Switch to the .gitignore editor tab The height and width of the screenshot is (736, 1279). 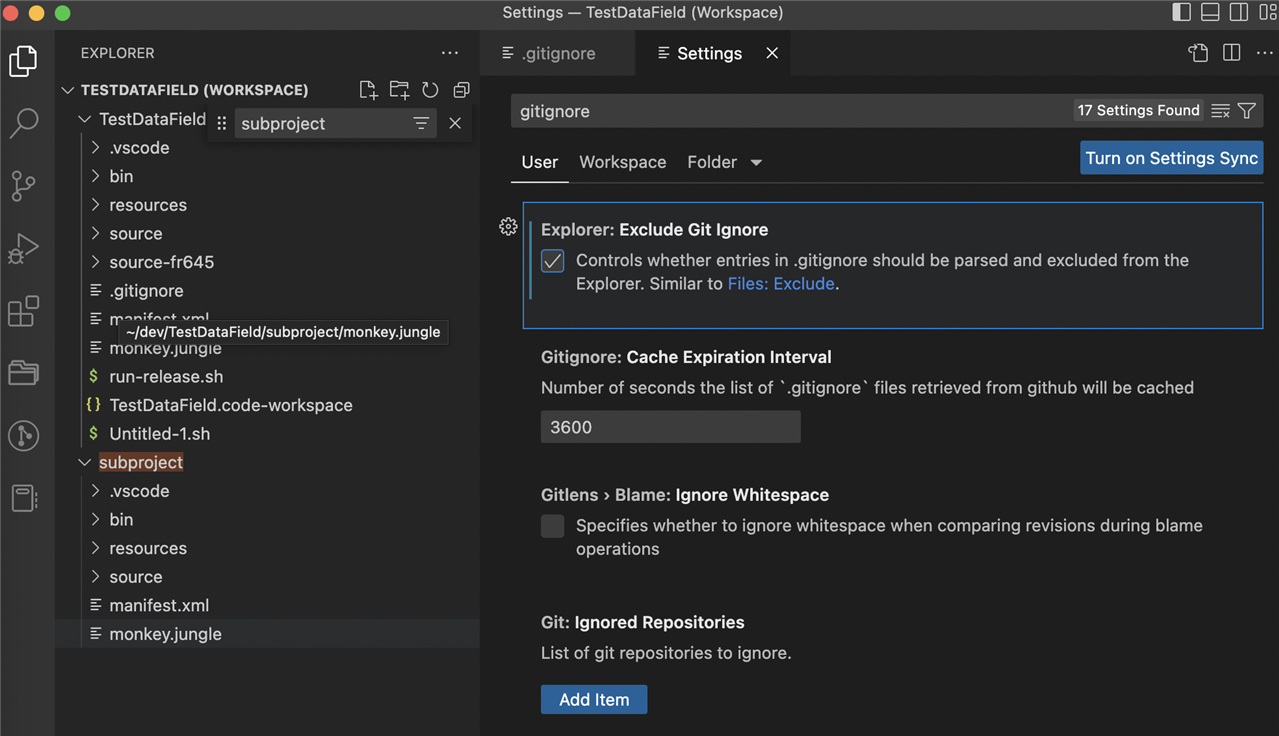558,54
